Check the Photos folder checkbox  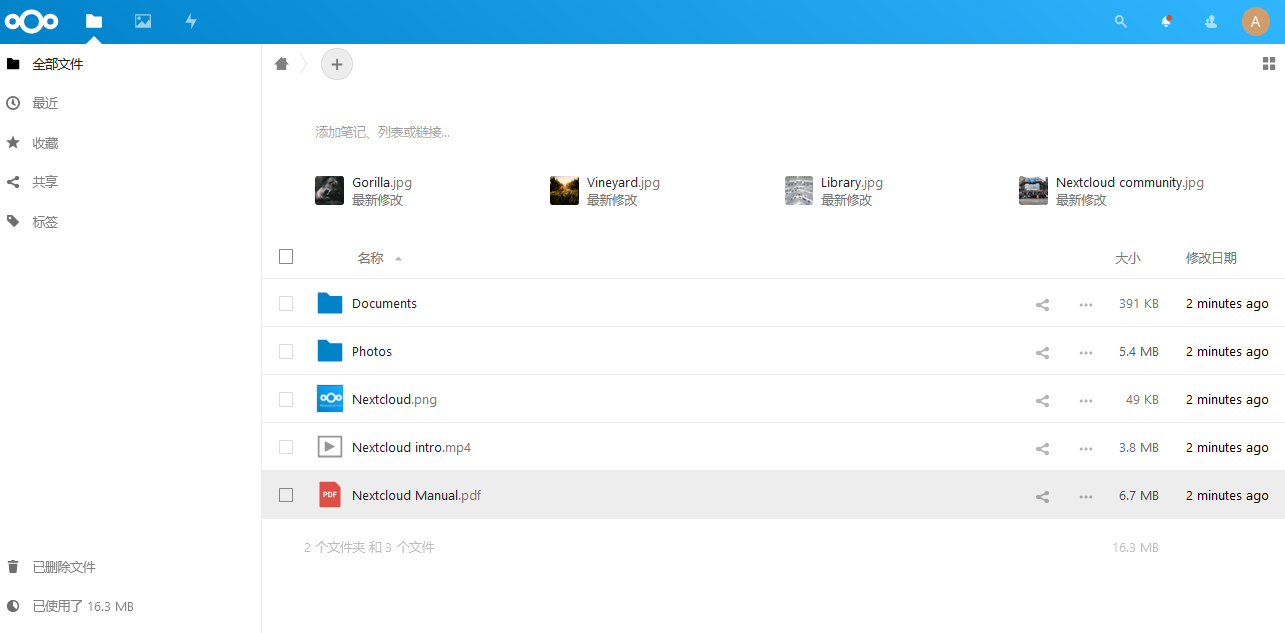click(286, 351)
